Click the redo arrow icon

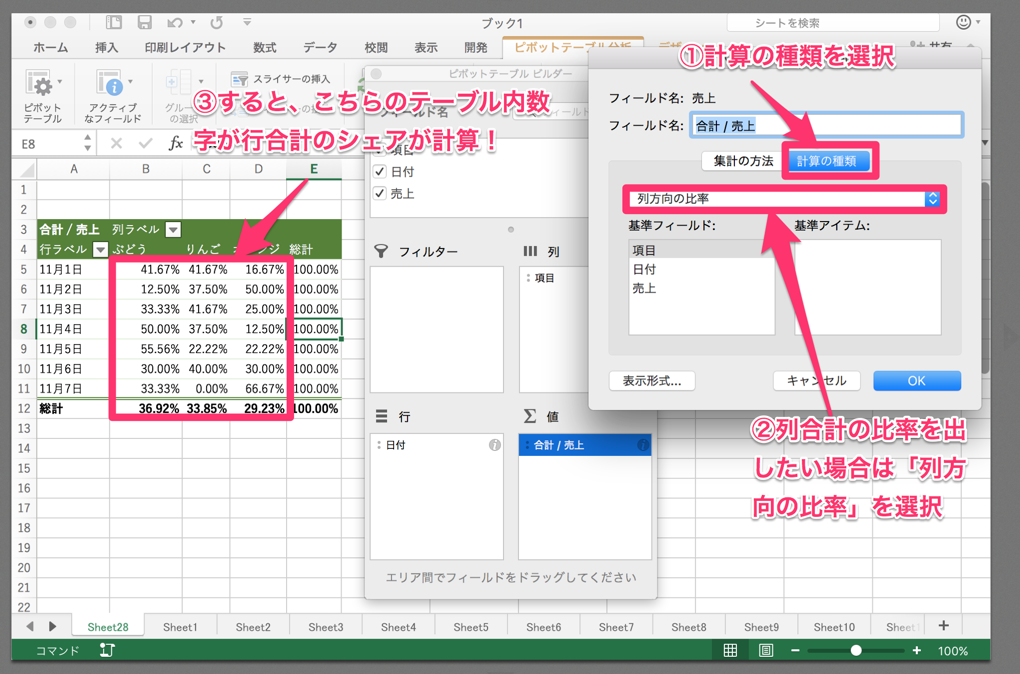tap(216, 23)
